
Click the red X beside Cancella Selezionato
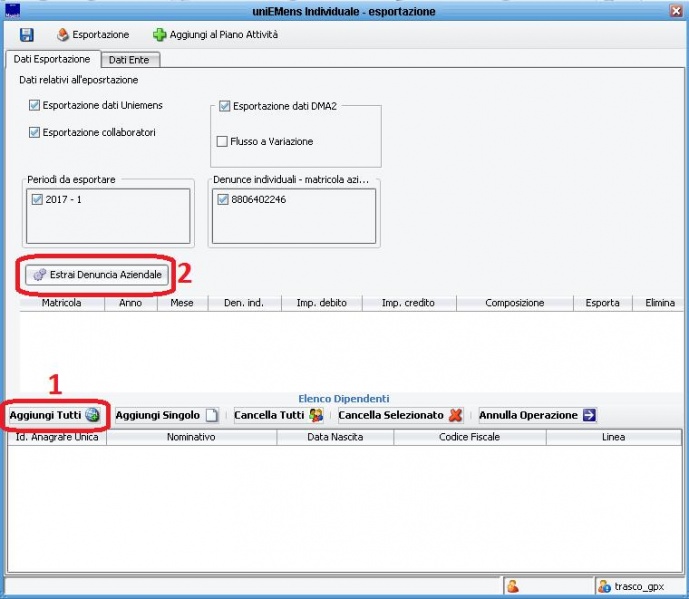(456, 415)
